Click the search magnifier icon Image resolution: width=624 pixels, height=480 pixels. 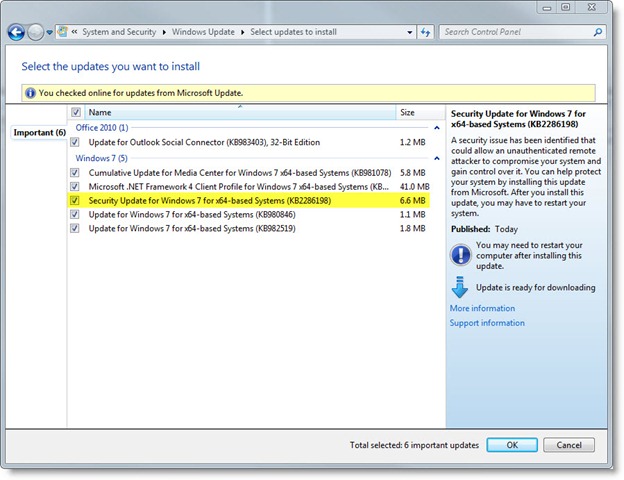[597, 32]
